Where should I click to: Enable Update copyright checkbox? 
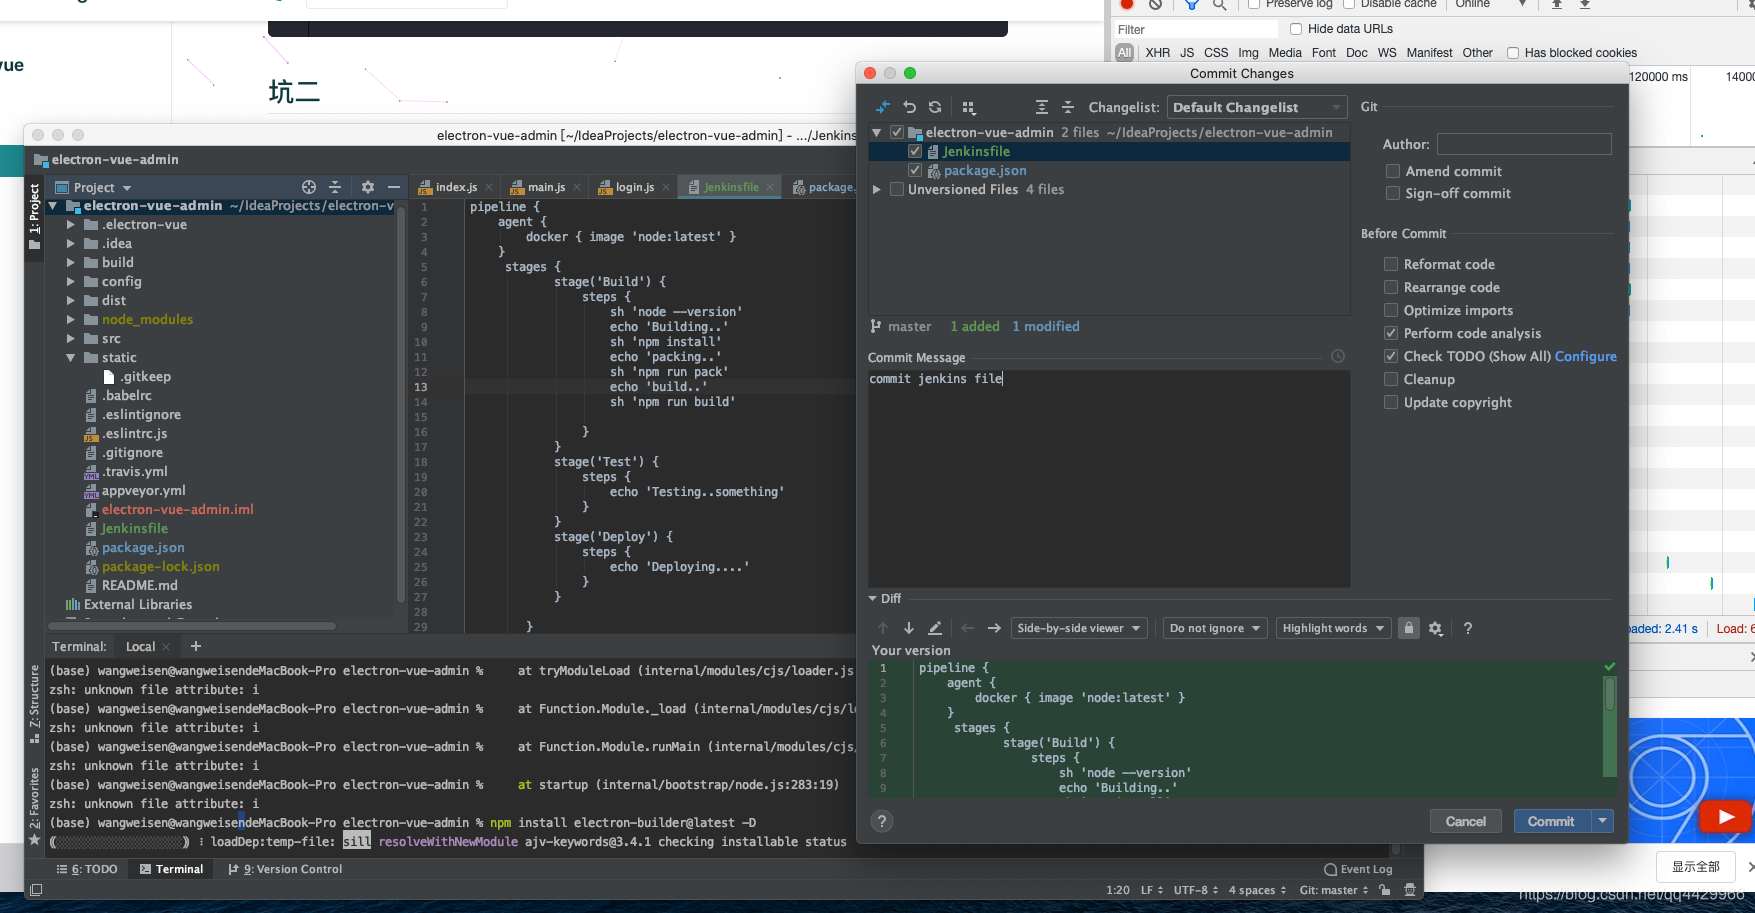1391,402
